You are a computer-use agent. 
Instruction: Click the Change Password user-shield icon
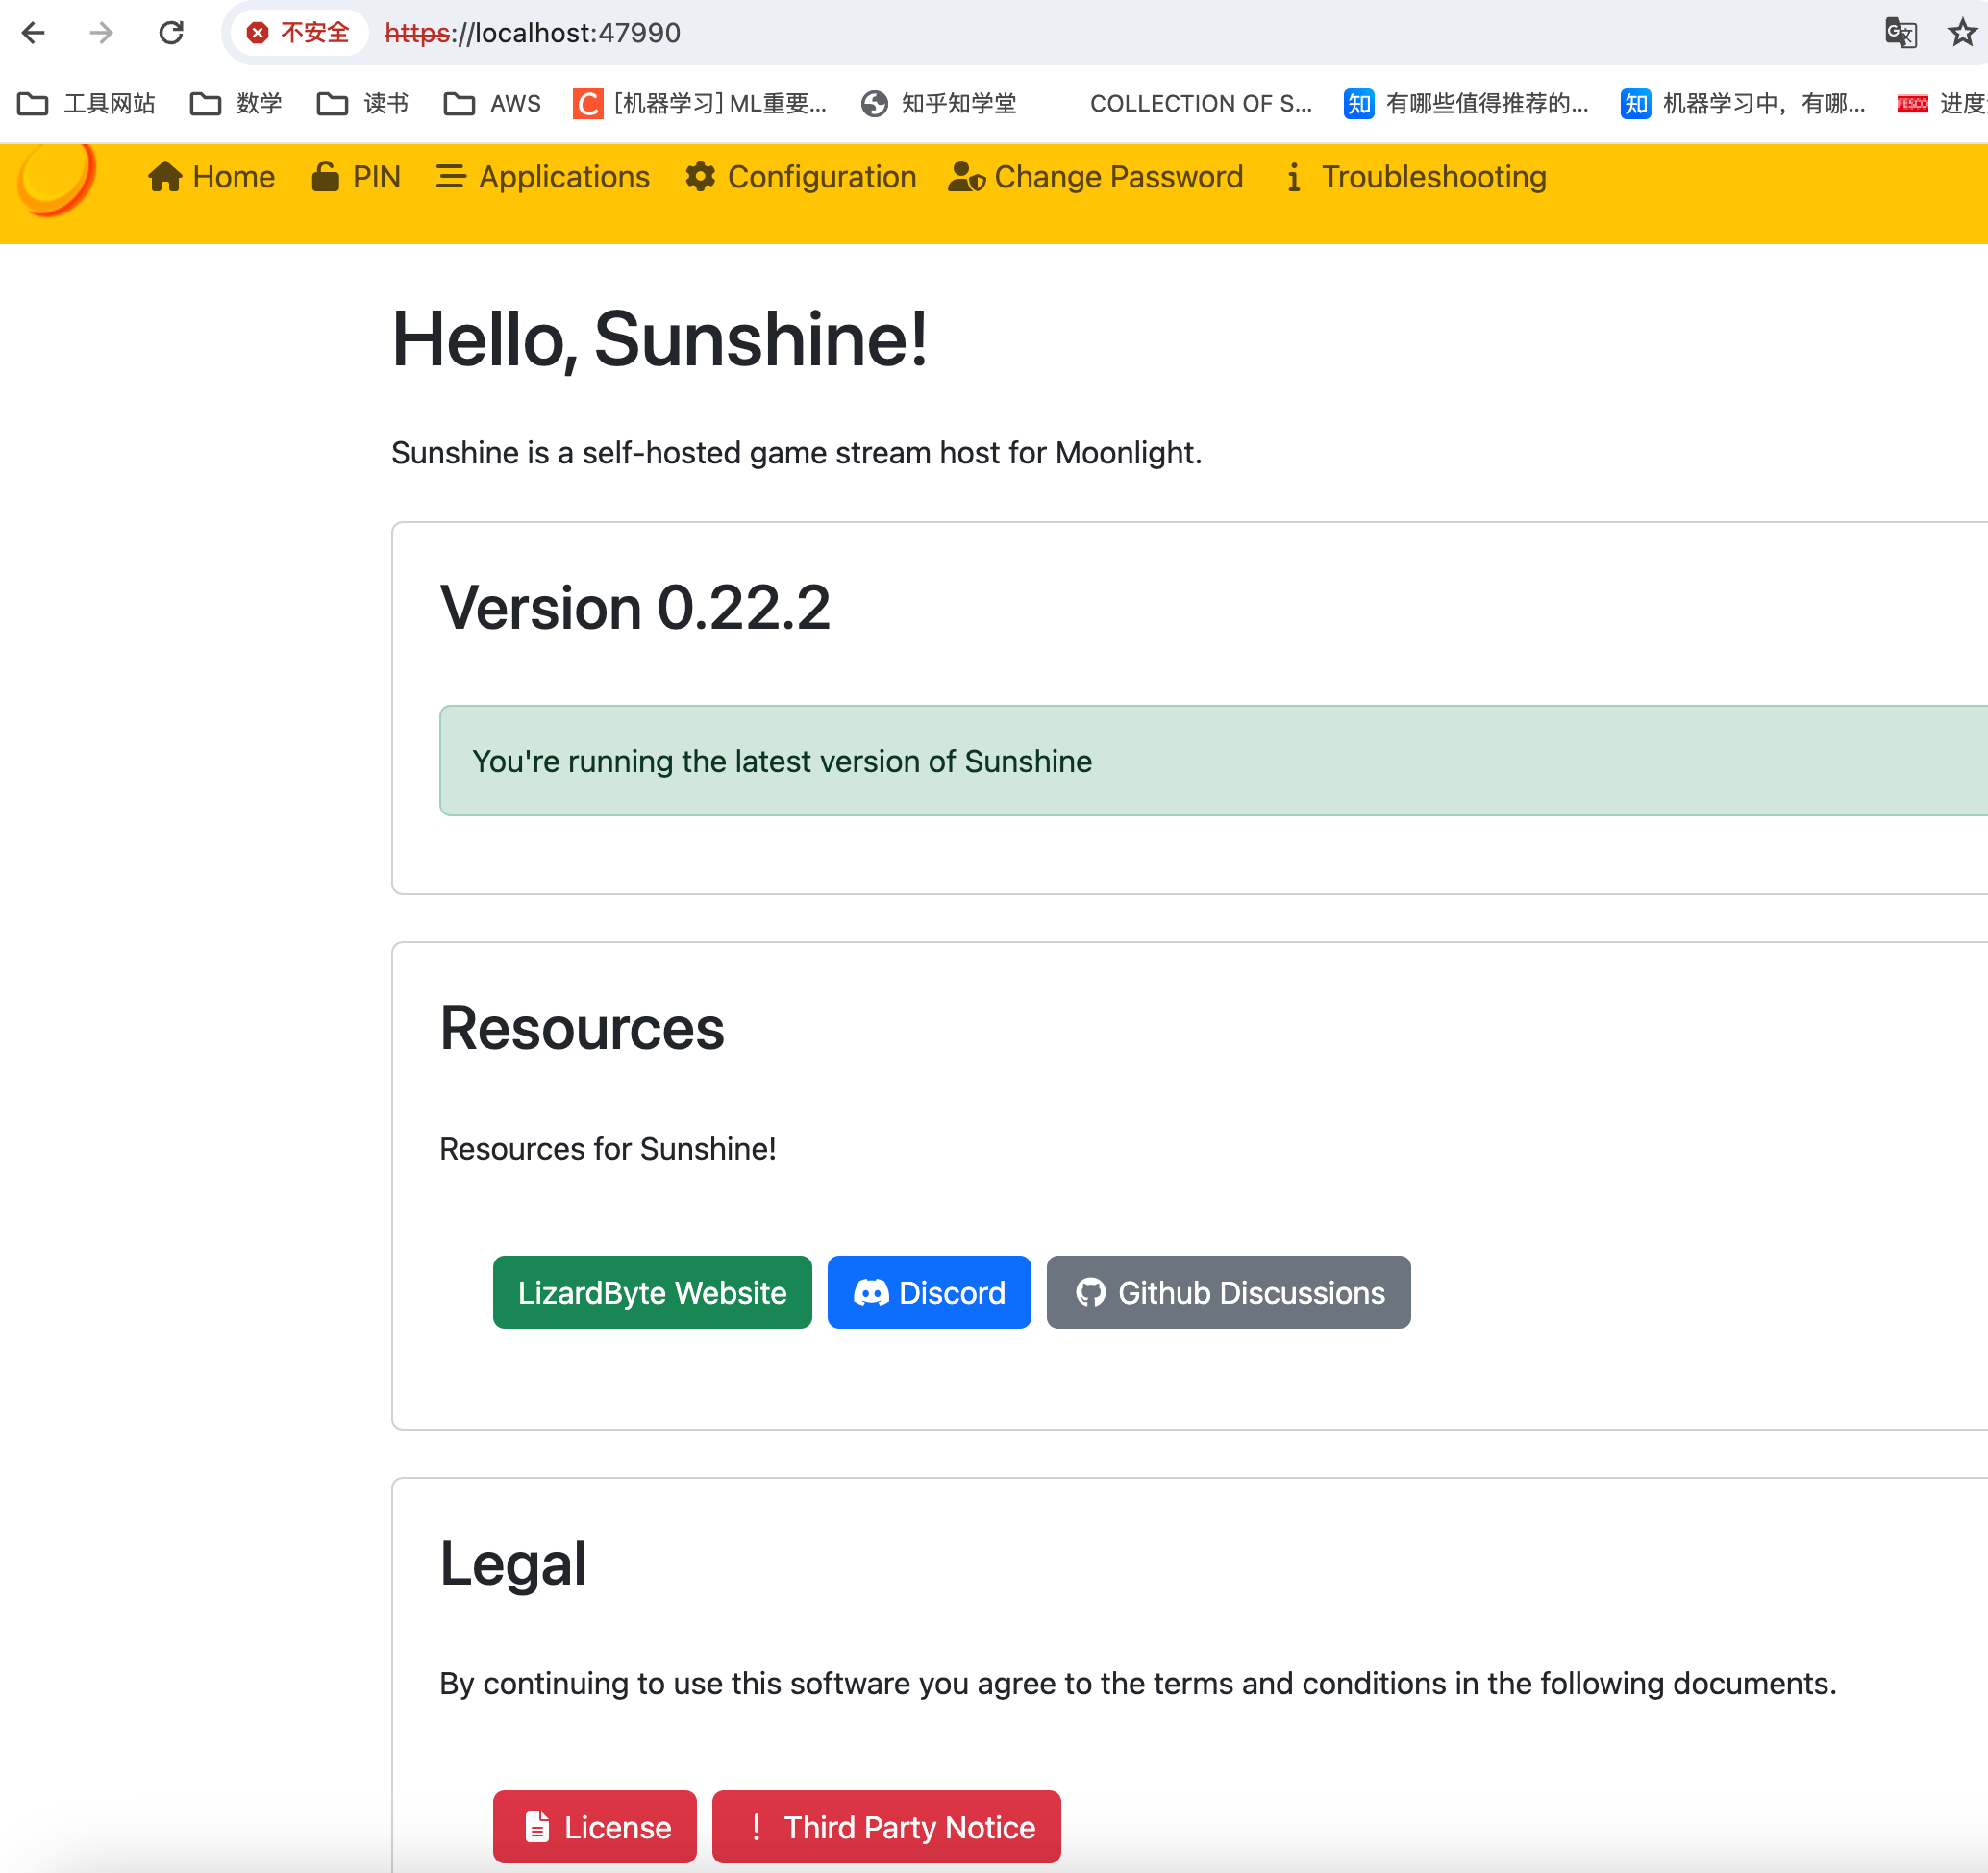(966, 177)
